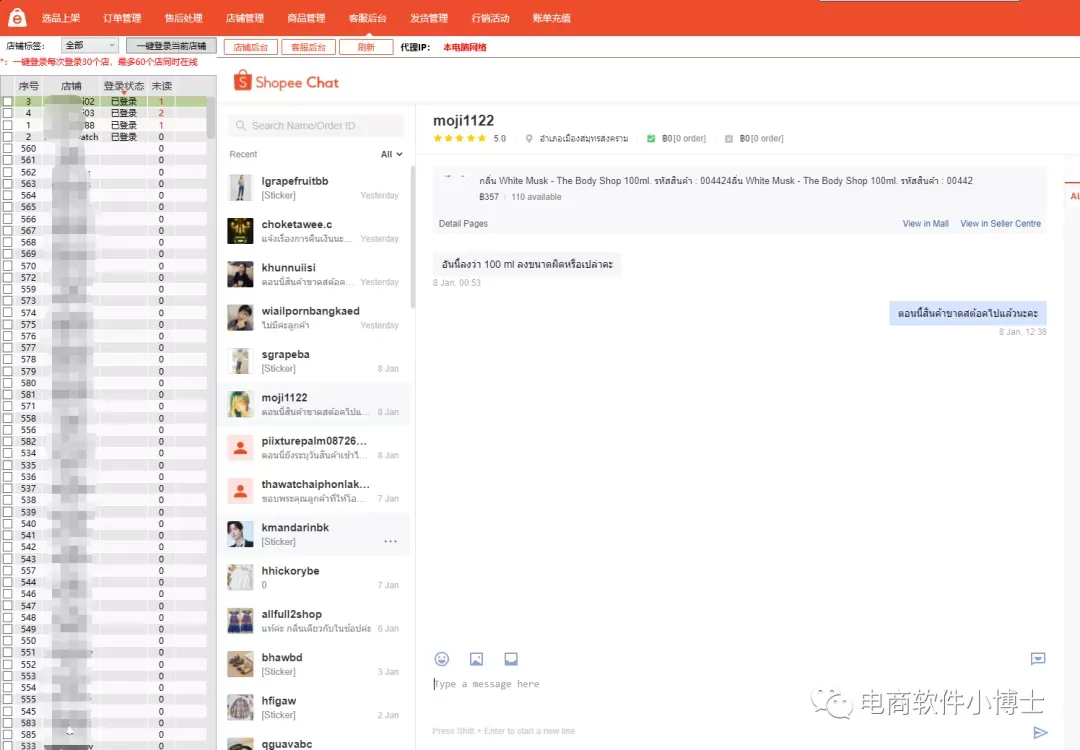Viewport: 1080px width, 750px height.
Task: Open View in Seller Centre link
Action: [1000, 224]
